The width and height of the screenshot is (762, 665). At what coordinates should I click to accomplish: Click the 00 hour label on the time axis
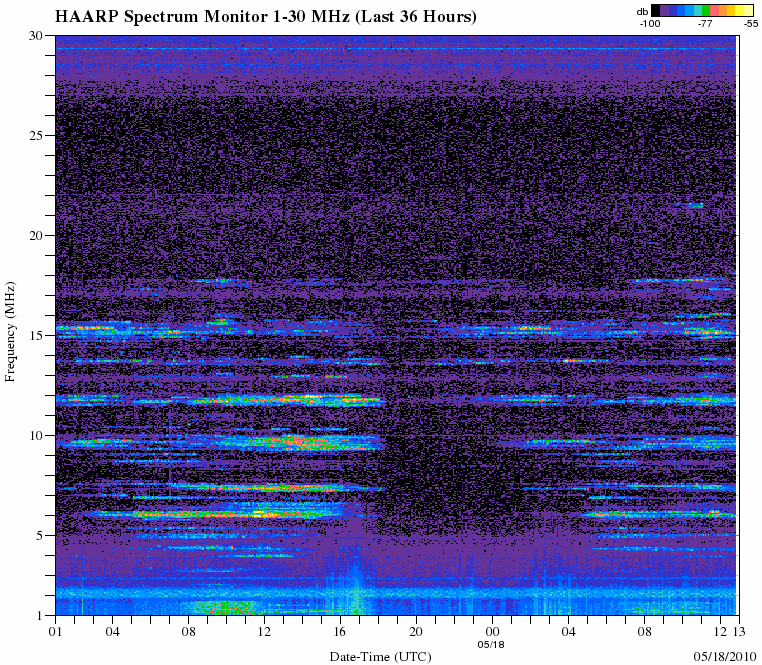492,631
